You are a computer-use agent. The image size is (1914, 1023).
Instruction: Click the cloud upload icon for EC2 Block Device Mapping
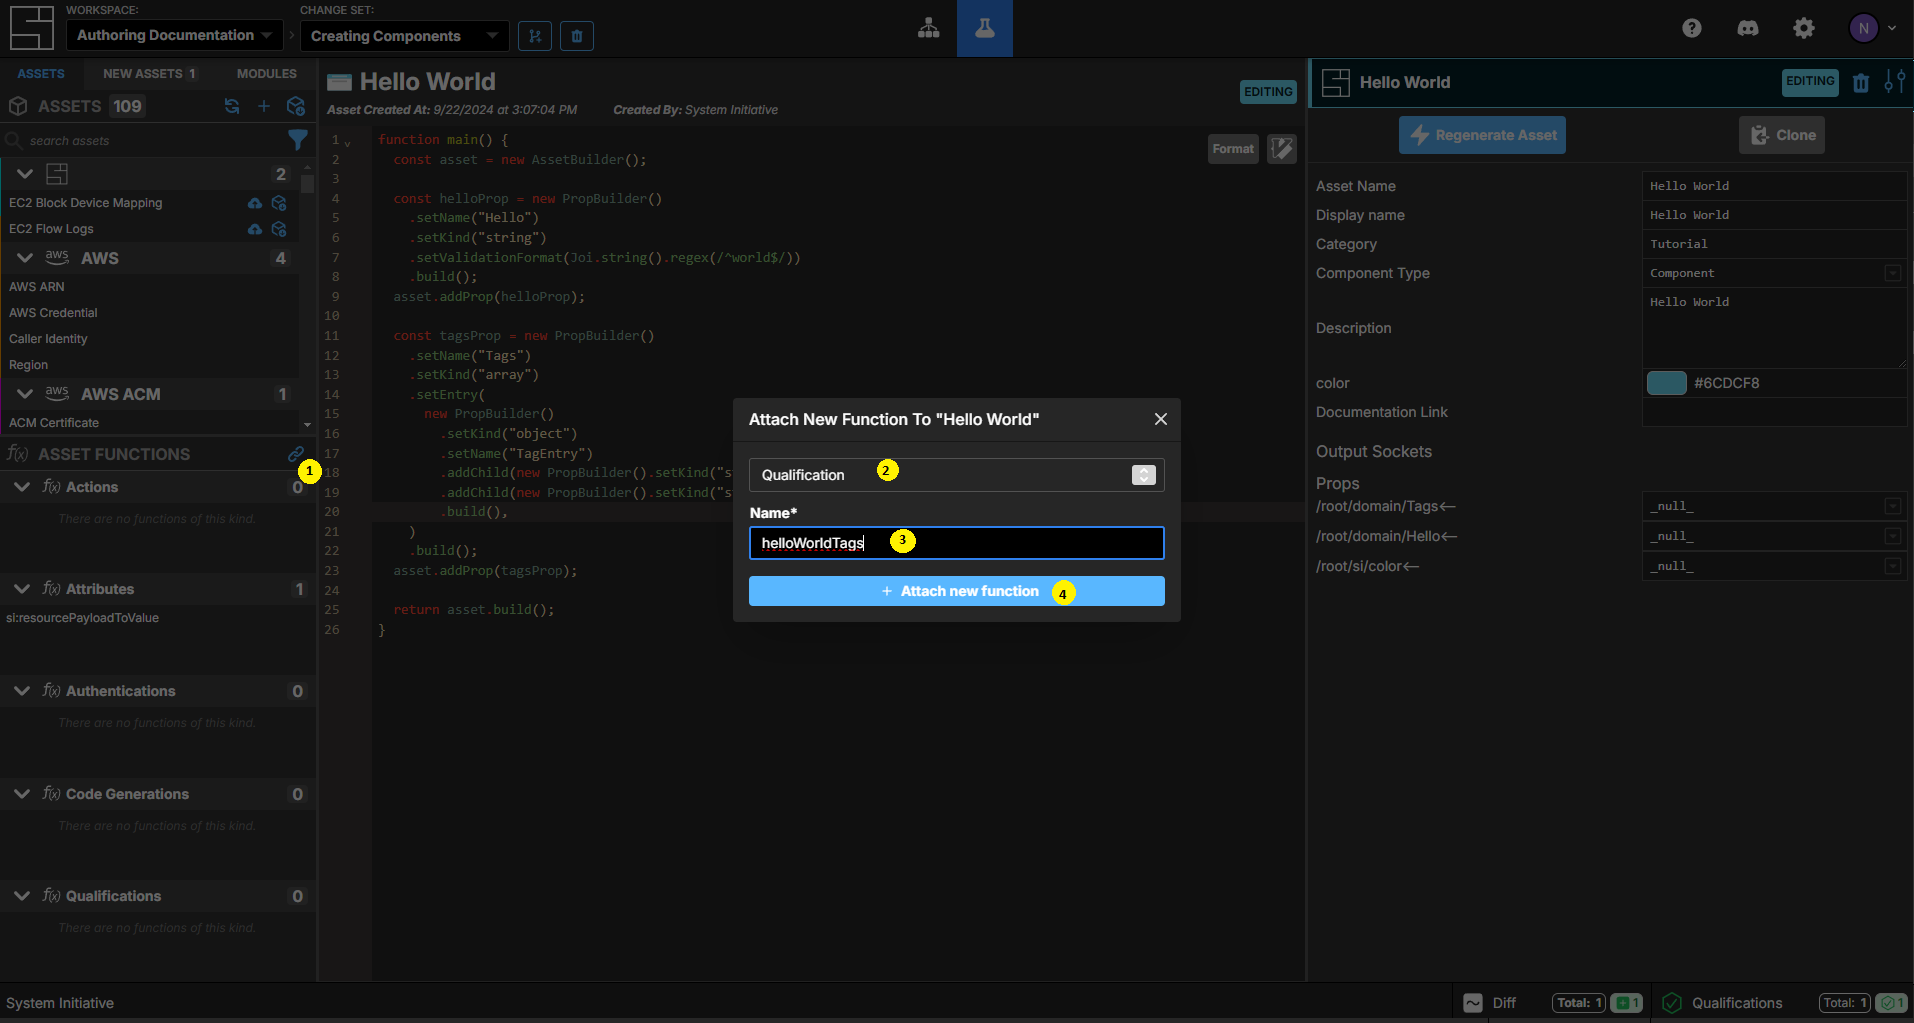255,203
